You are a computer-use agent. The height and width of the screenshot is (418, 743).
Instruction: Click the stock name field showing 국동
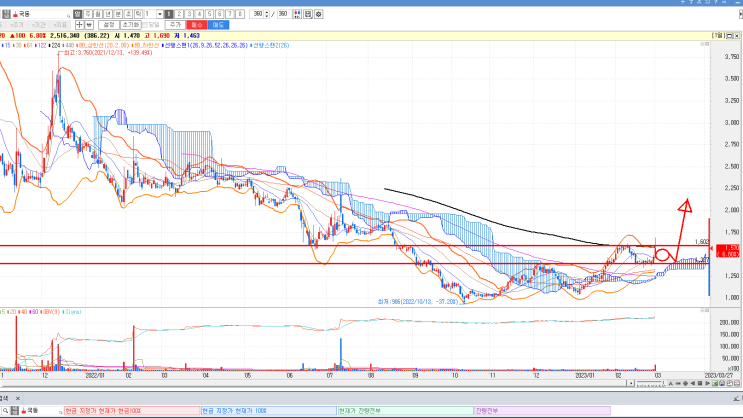coord(41,14)
